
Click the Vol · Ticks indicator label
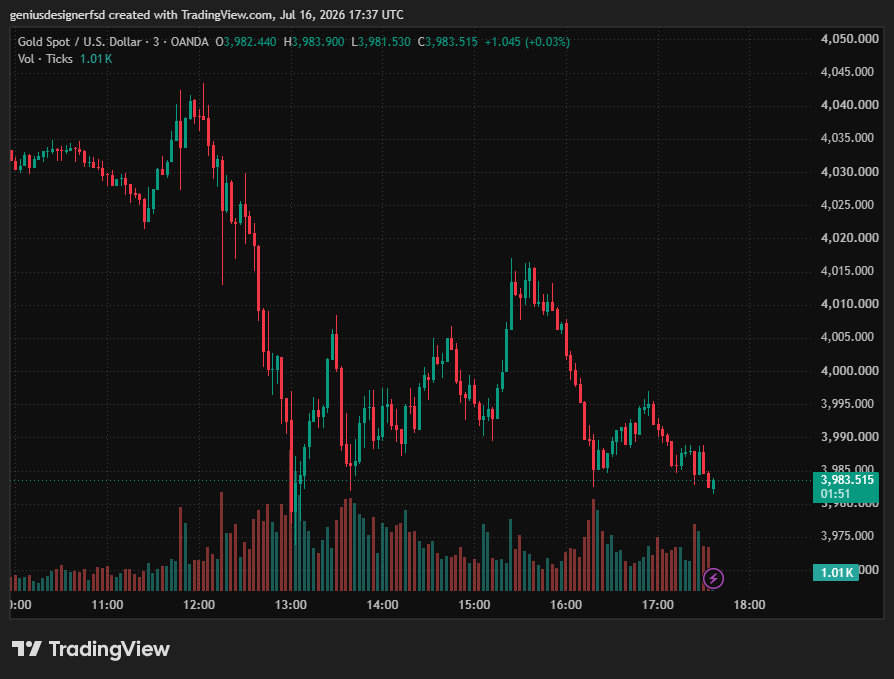click(45, 59)
